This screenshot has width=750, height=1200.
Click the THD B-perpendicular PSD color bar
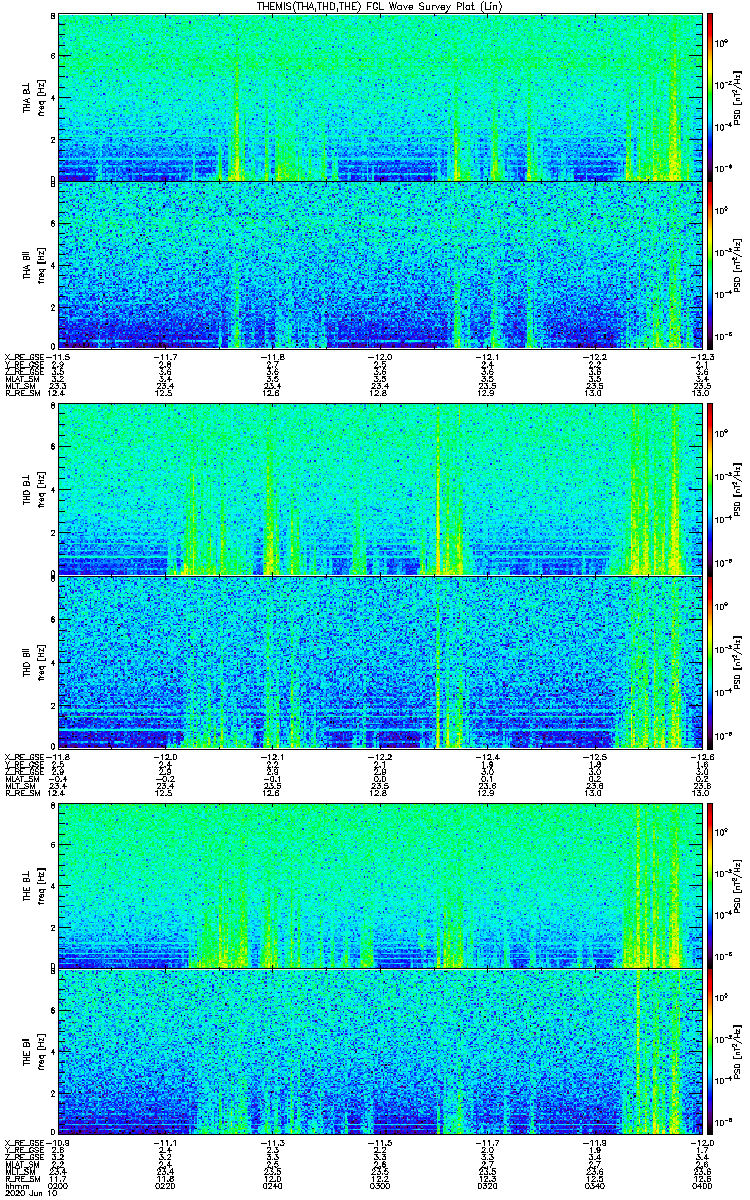point(710,489)
